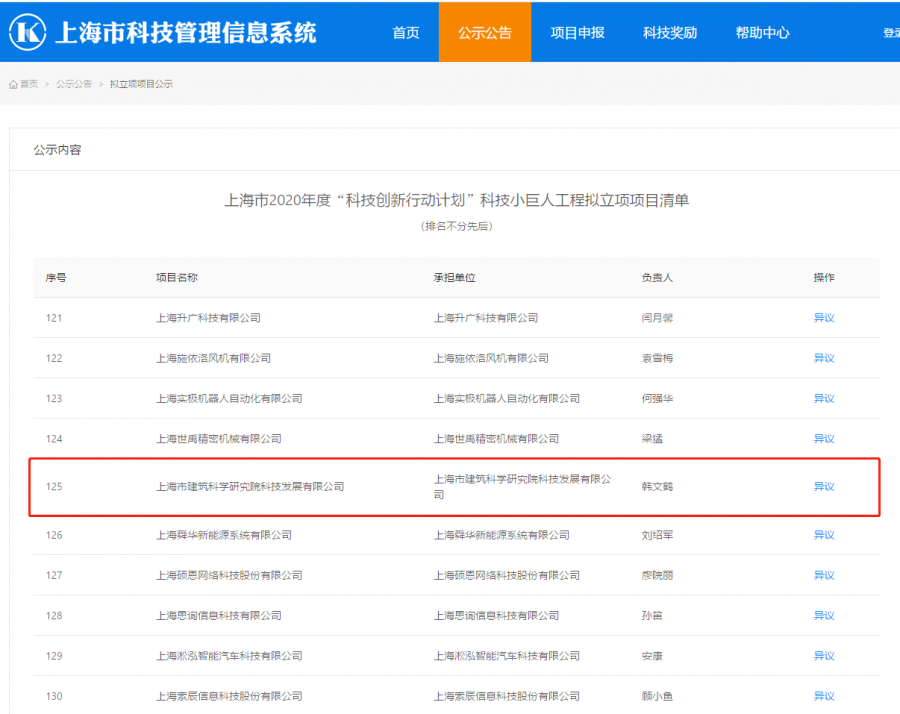Go to 项目申报 in top menu
Viewport: 900px width, 714px height.
[577, 32]
